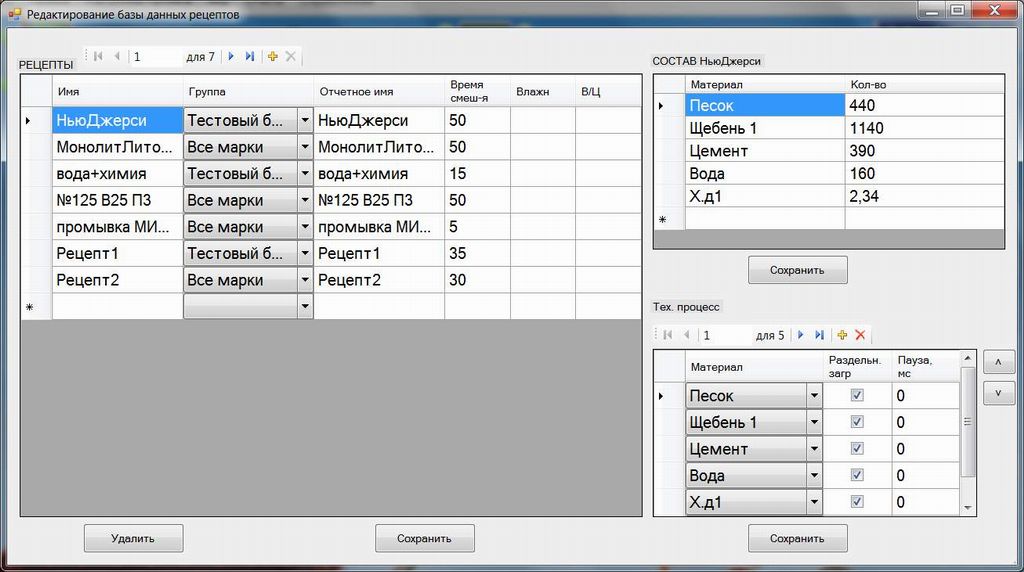Screen dimensions: 1024x572
Task: Move process step up with ^ button
Action: 999,362
